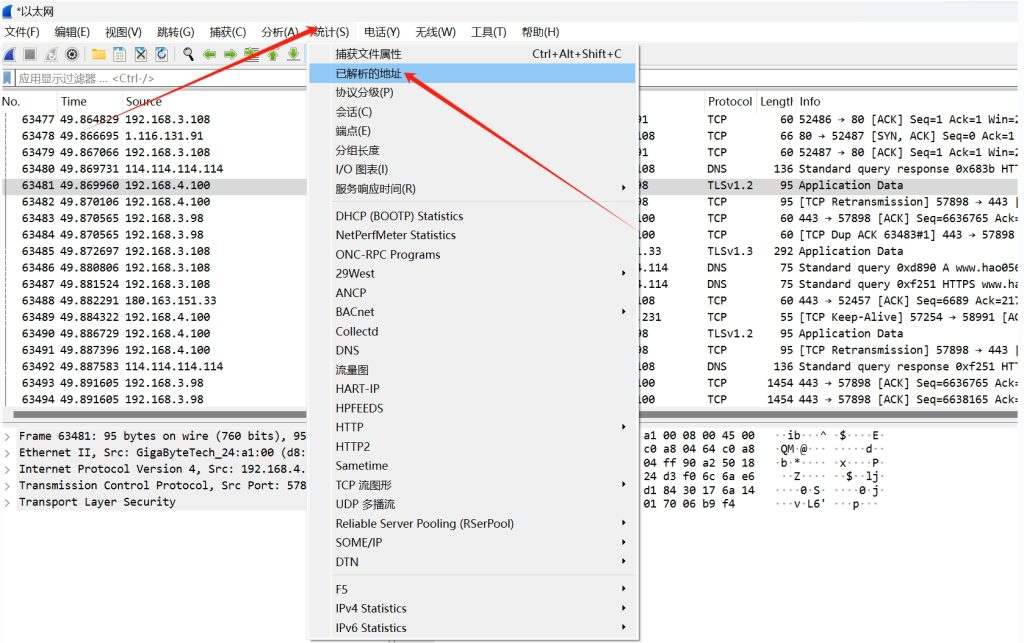The image size is (1024, 643).
Task: Expand Reliable Server Pooling submenu arrow
Action: [x=624, y=524]
